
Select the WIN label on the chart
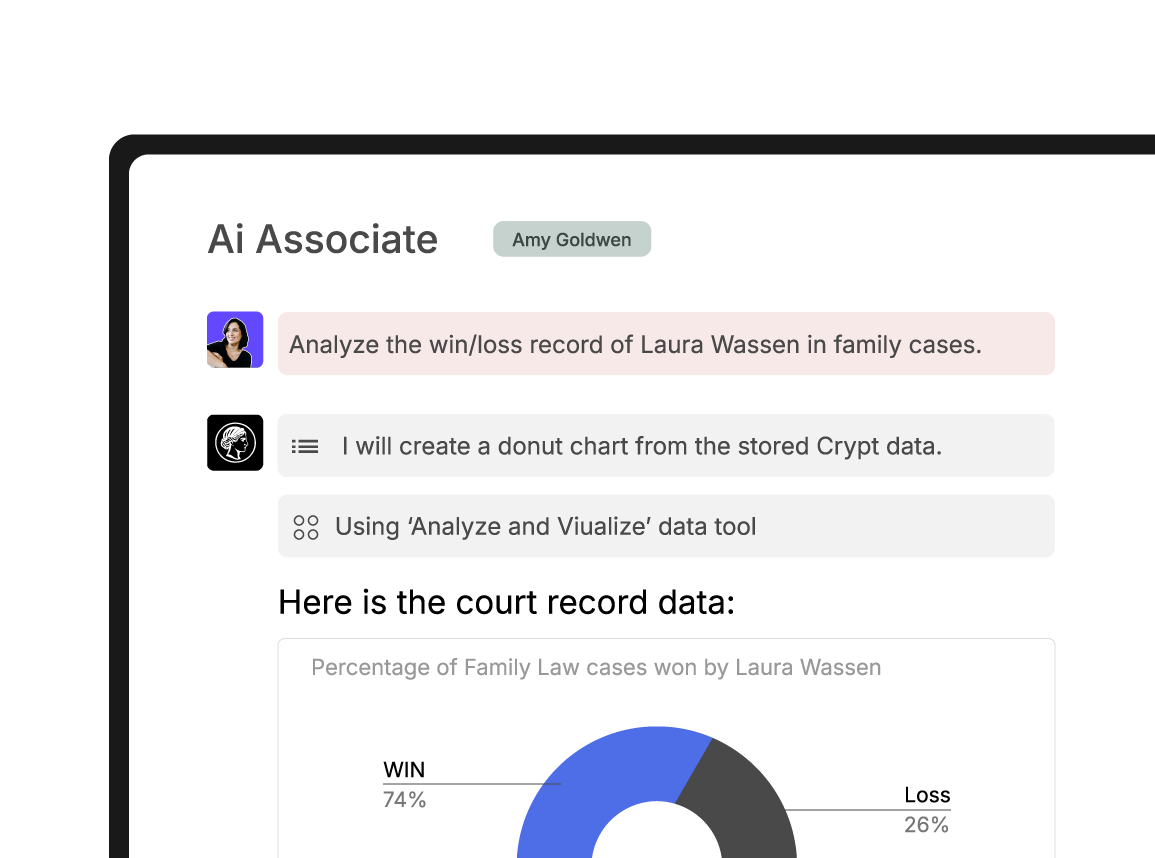pyautogui.click(x=404, y=770)
